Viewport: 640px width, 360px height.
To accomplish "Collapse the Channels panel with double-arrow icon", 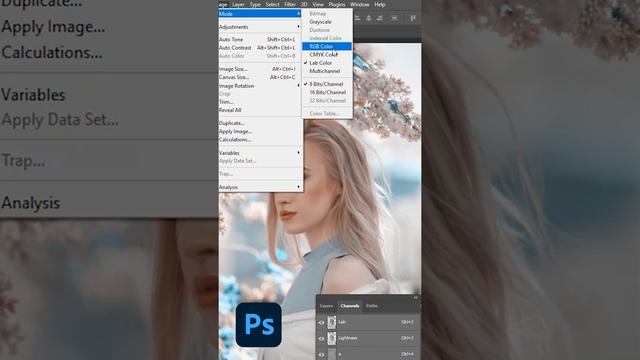I will point(416,298).
